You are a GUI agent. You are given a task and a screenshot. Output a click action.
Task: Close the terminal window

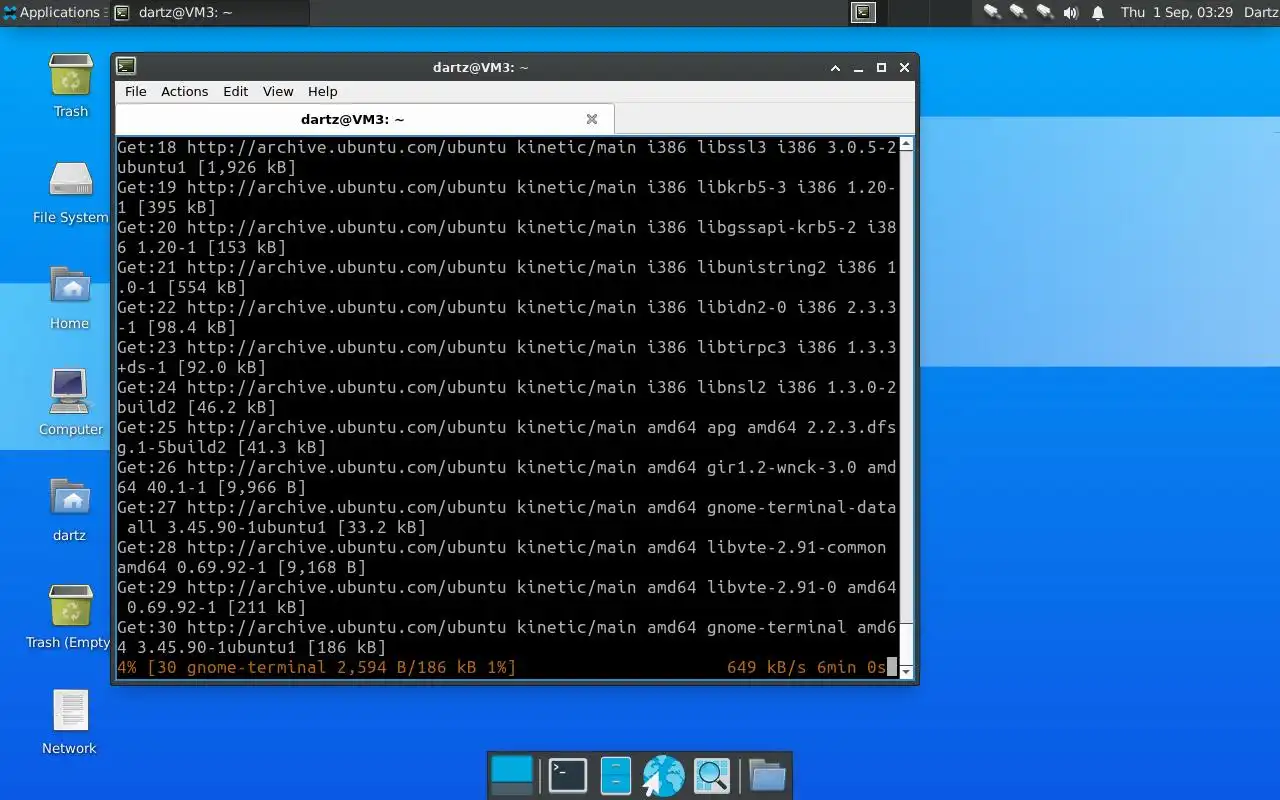pos(904,68)
